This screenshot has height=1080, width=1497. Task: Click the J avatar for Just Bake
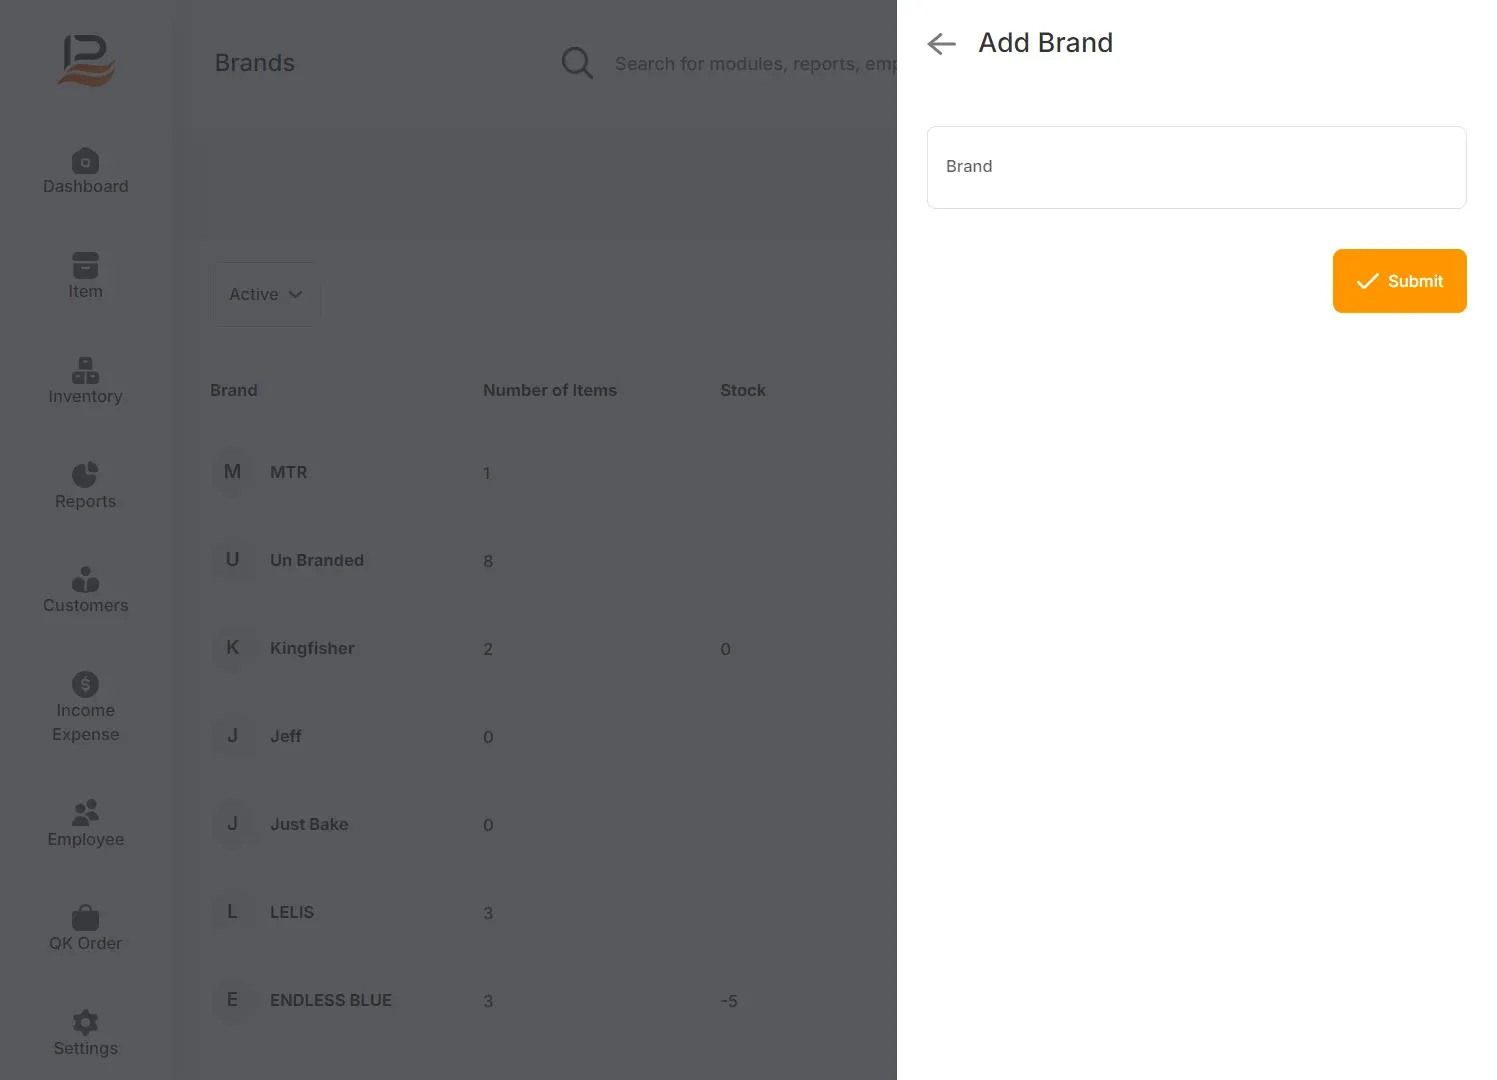coord(232,824)
